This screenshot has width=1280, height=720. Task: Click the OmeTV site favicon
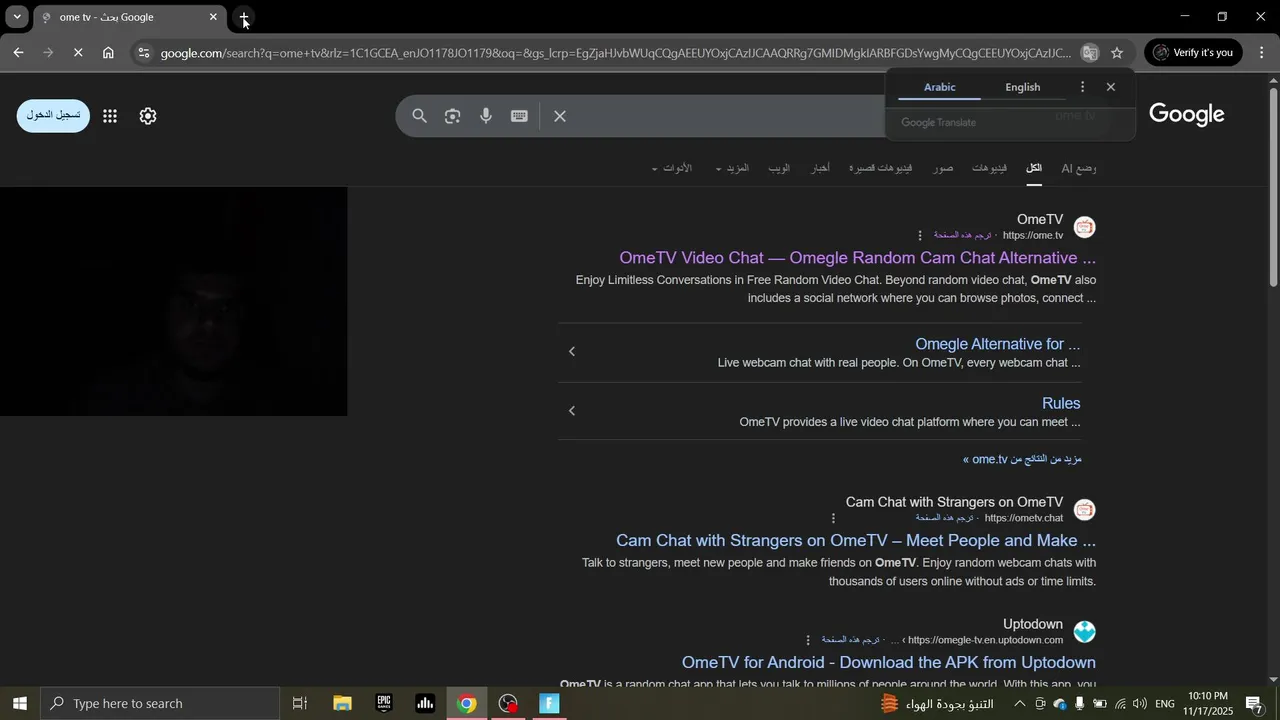pos(1084,227)
